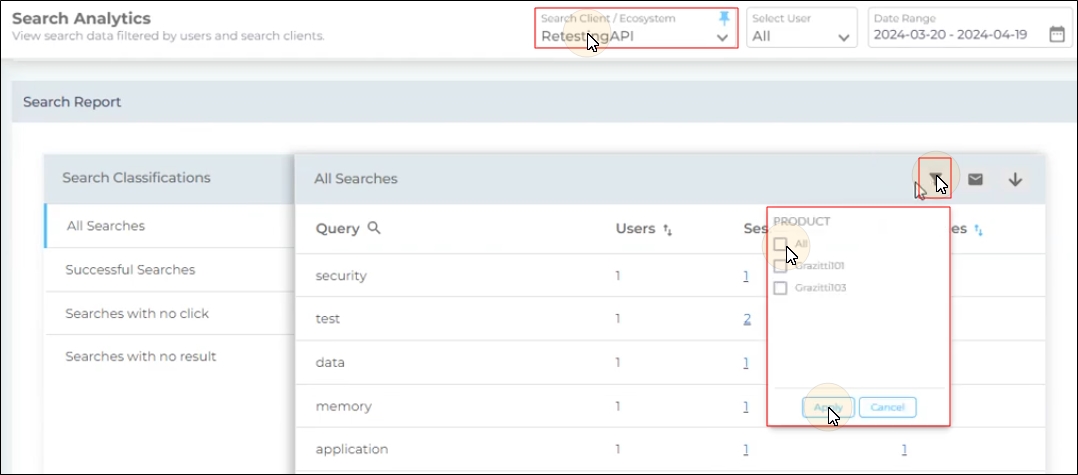Select Successful Searches classification
Screen dimensions: 1078x475
pos(130,270)
